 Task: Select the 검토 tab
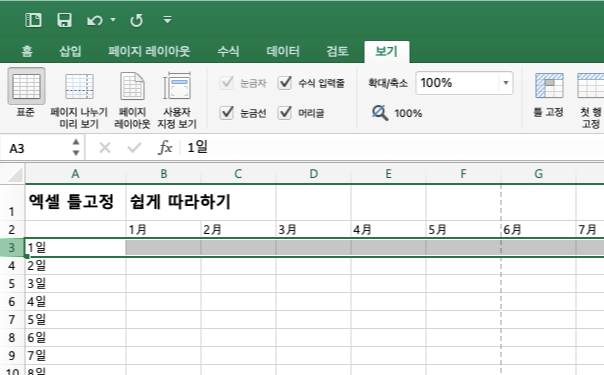point(337,51)
